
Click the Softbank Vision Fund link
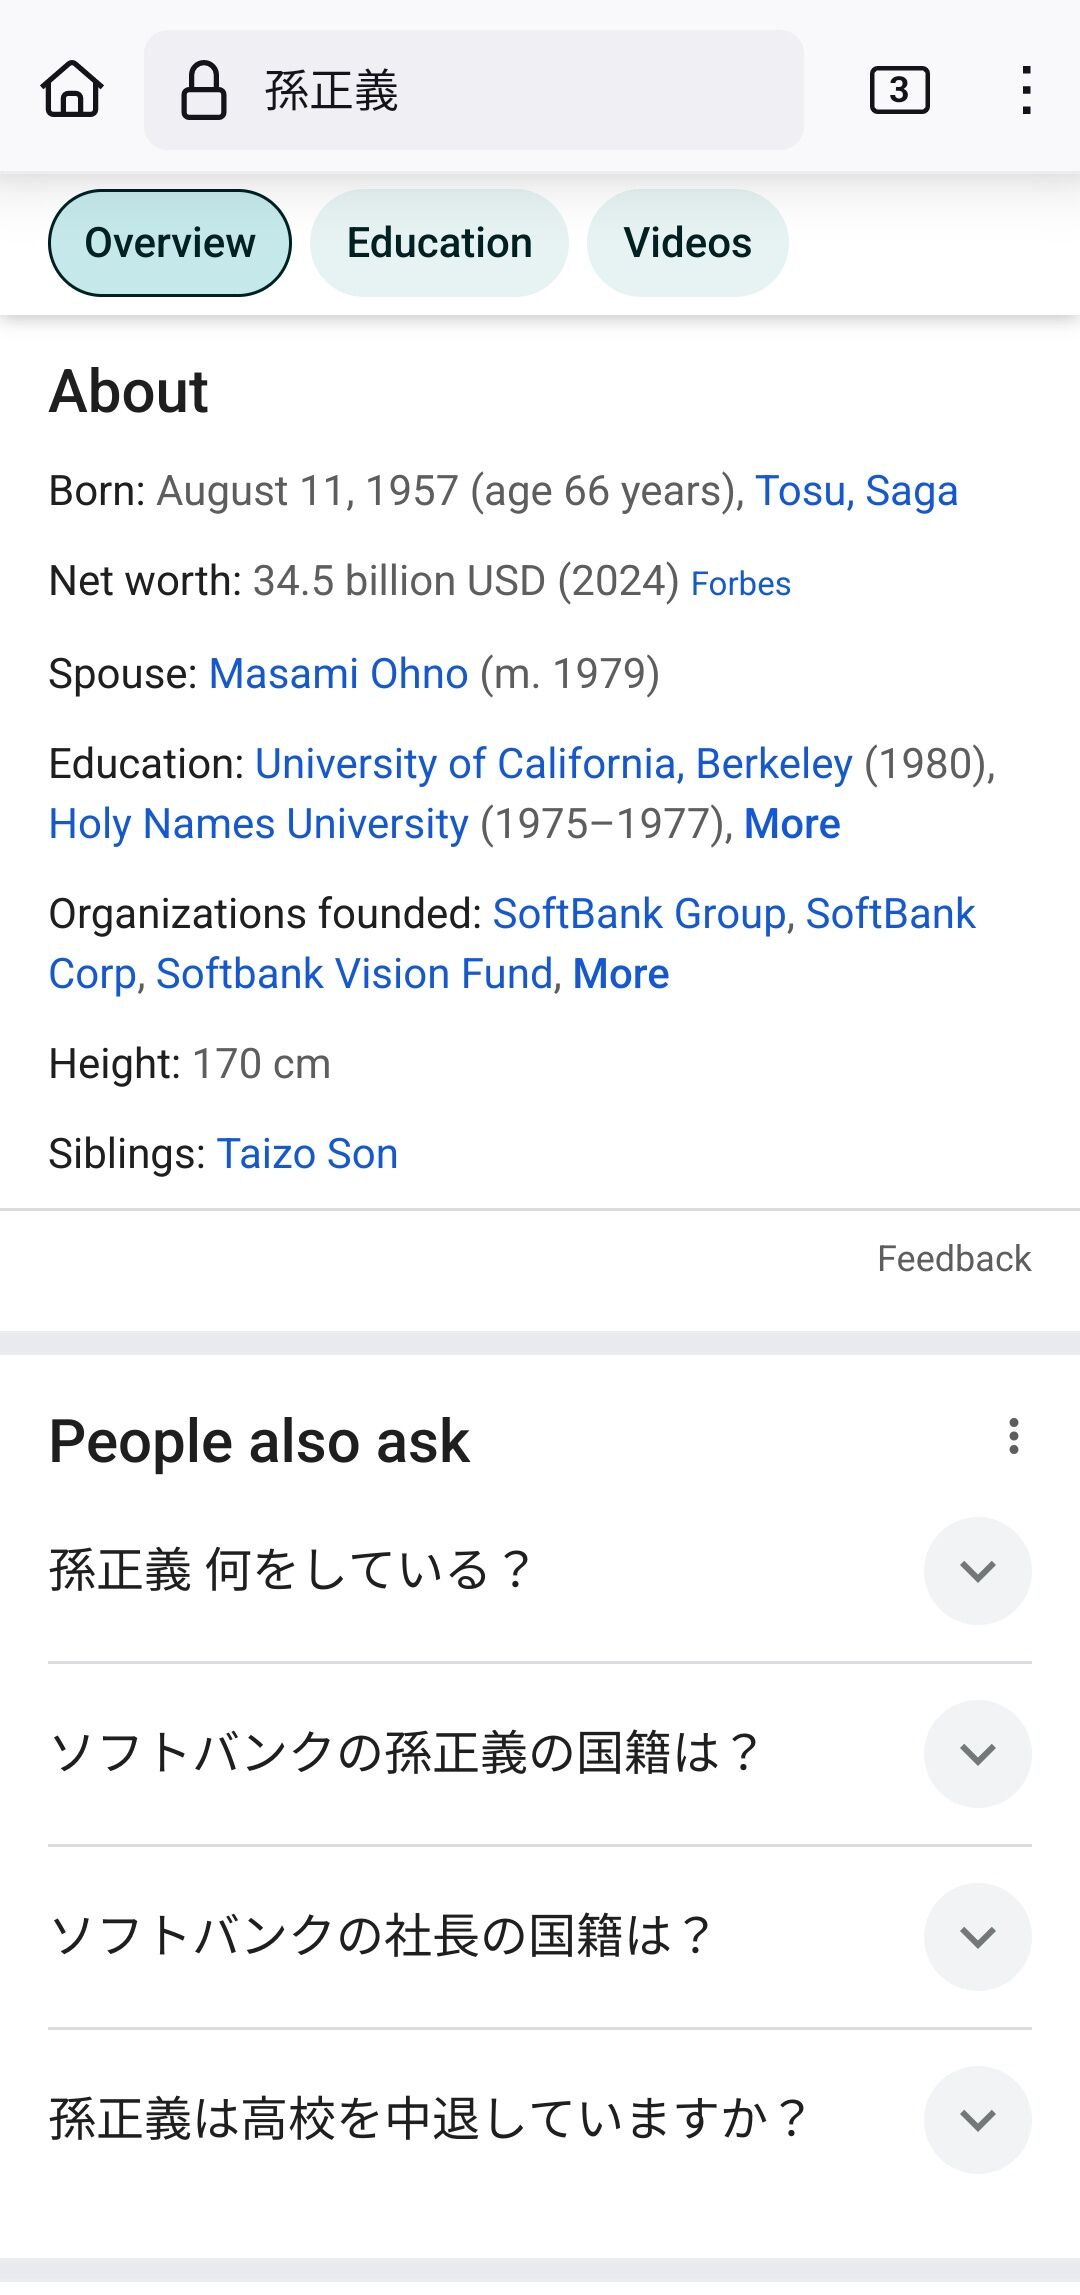point(355,974)
